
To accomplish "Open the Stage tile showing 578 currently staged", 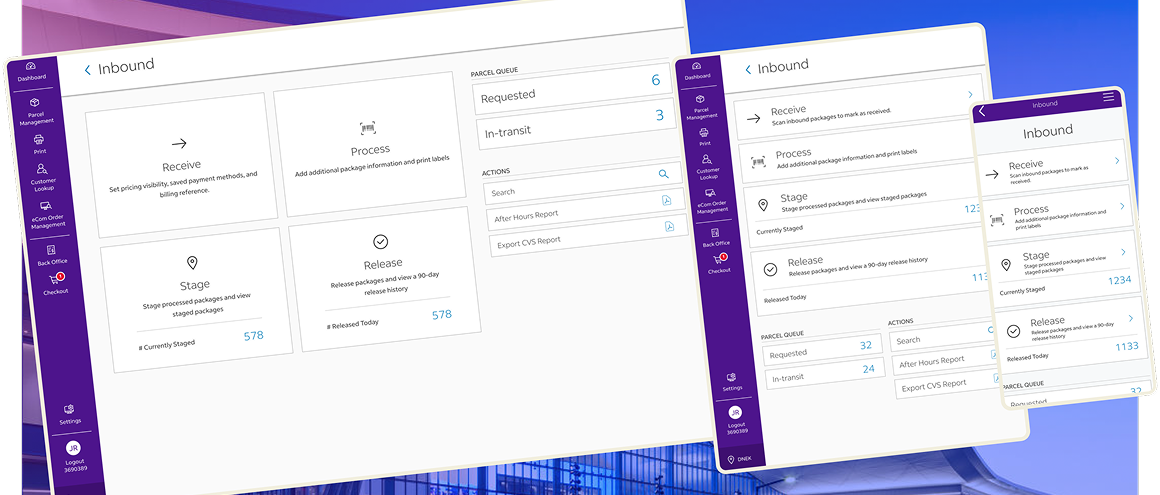I will click(196, 300).
